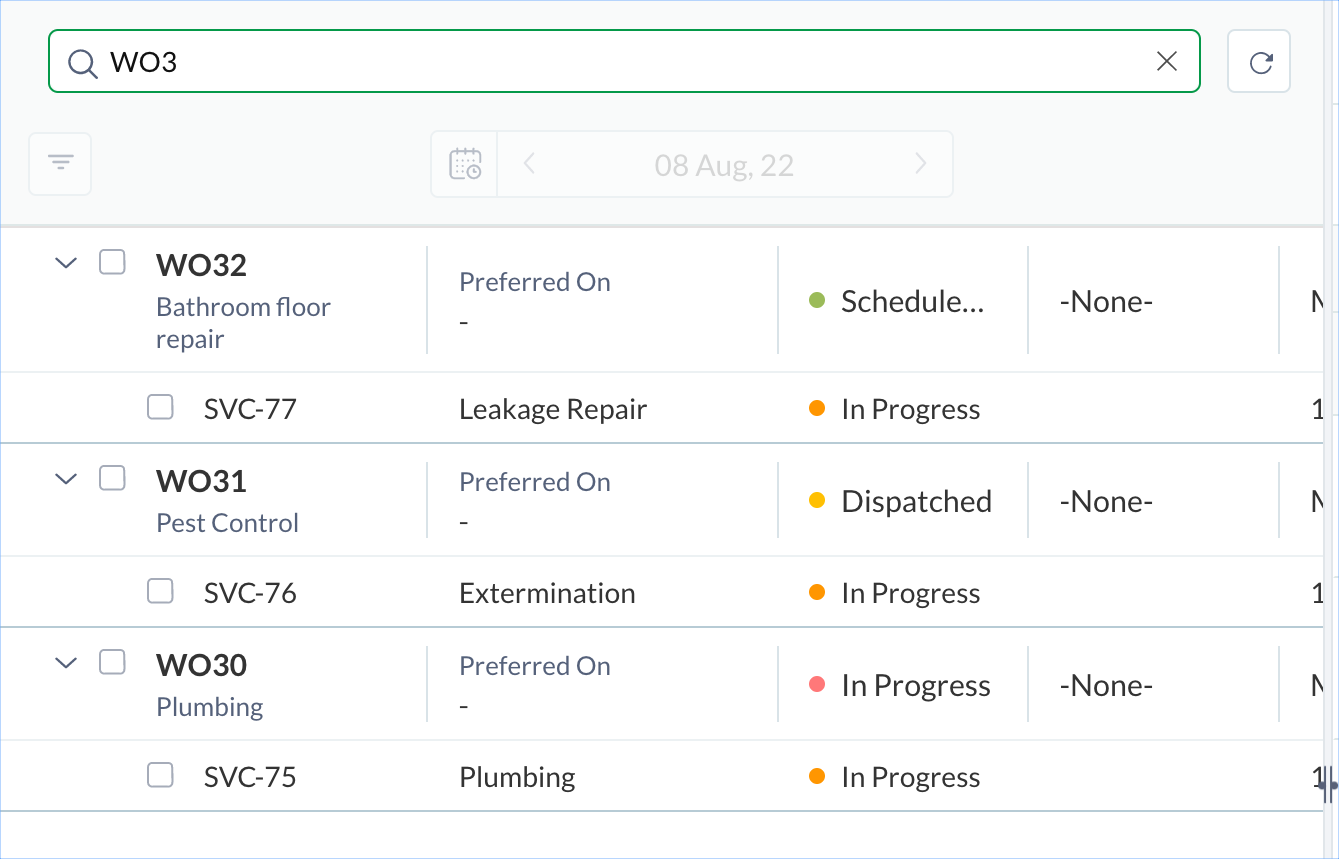This screenshot has width=1339, height=859.
Task: Click the Dispatched status dot of WO31
Action: click(817, 501)
